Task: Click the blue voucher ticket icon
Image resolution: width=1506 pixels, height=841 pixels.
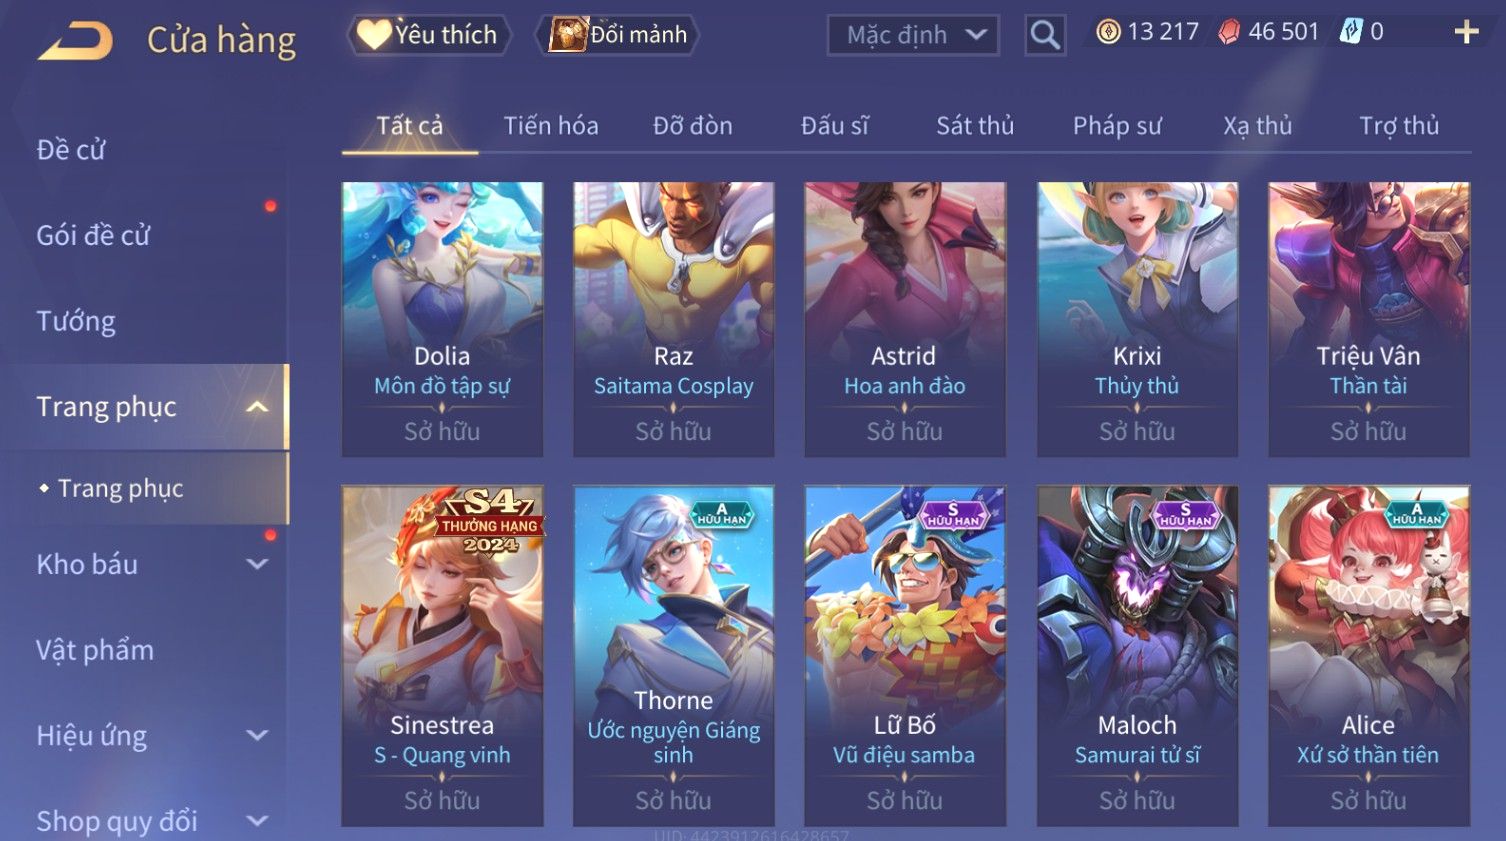Action: point(1351,32)
